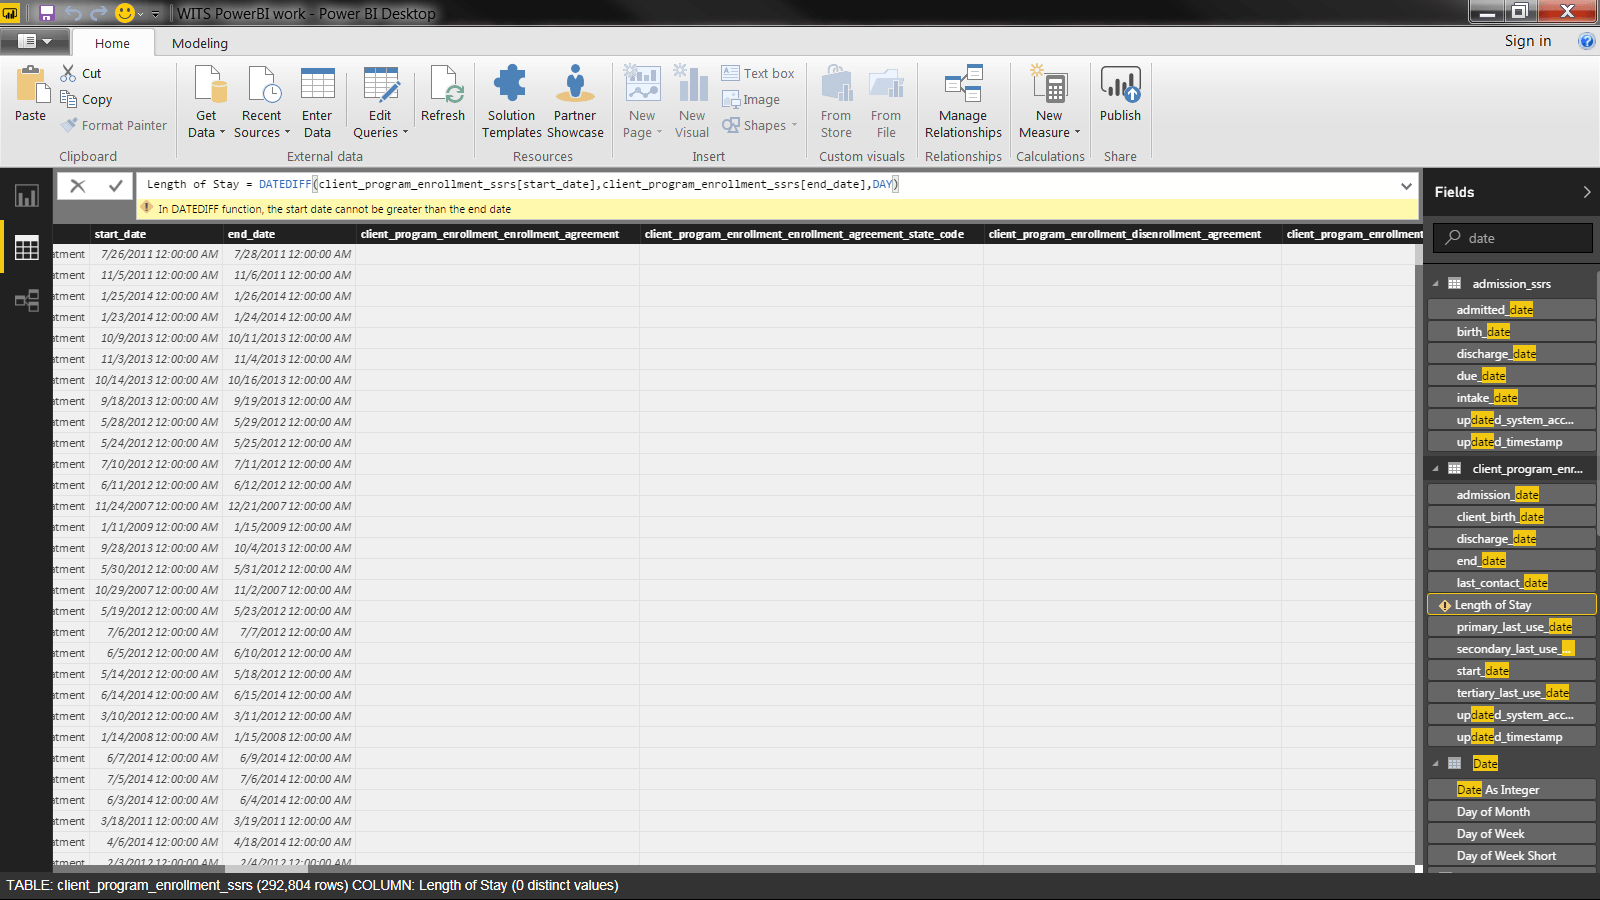Open Solution Templates
Viewport: 1600px width, 900px height.
tap(511, 102)
